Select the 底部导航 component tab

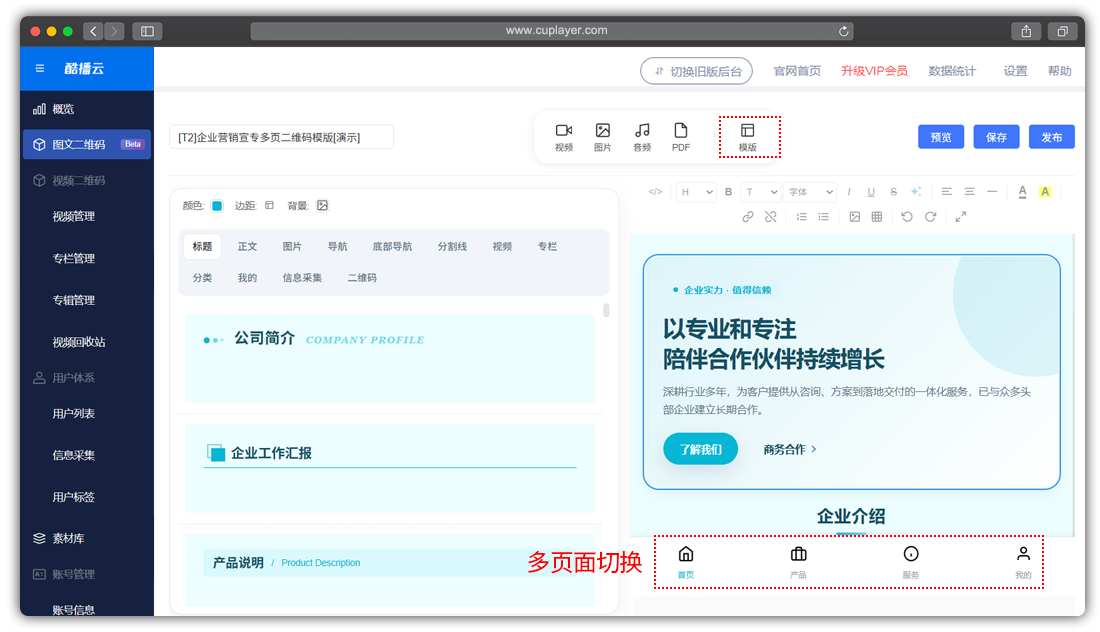pyautogui.click(x=392, y=246)
